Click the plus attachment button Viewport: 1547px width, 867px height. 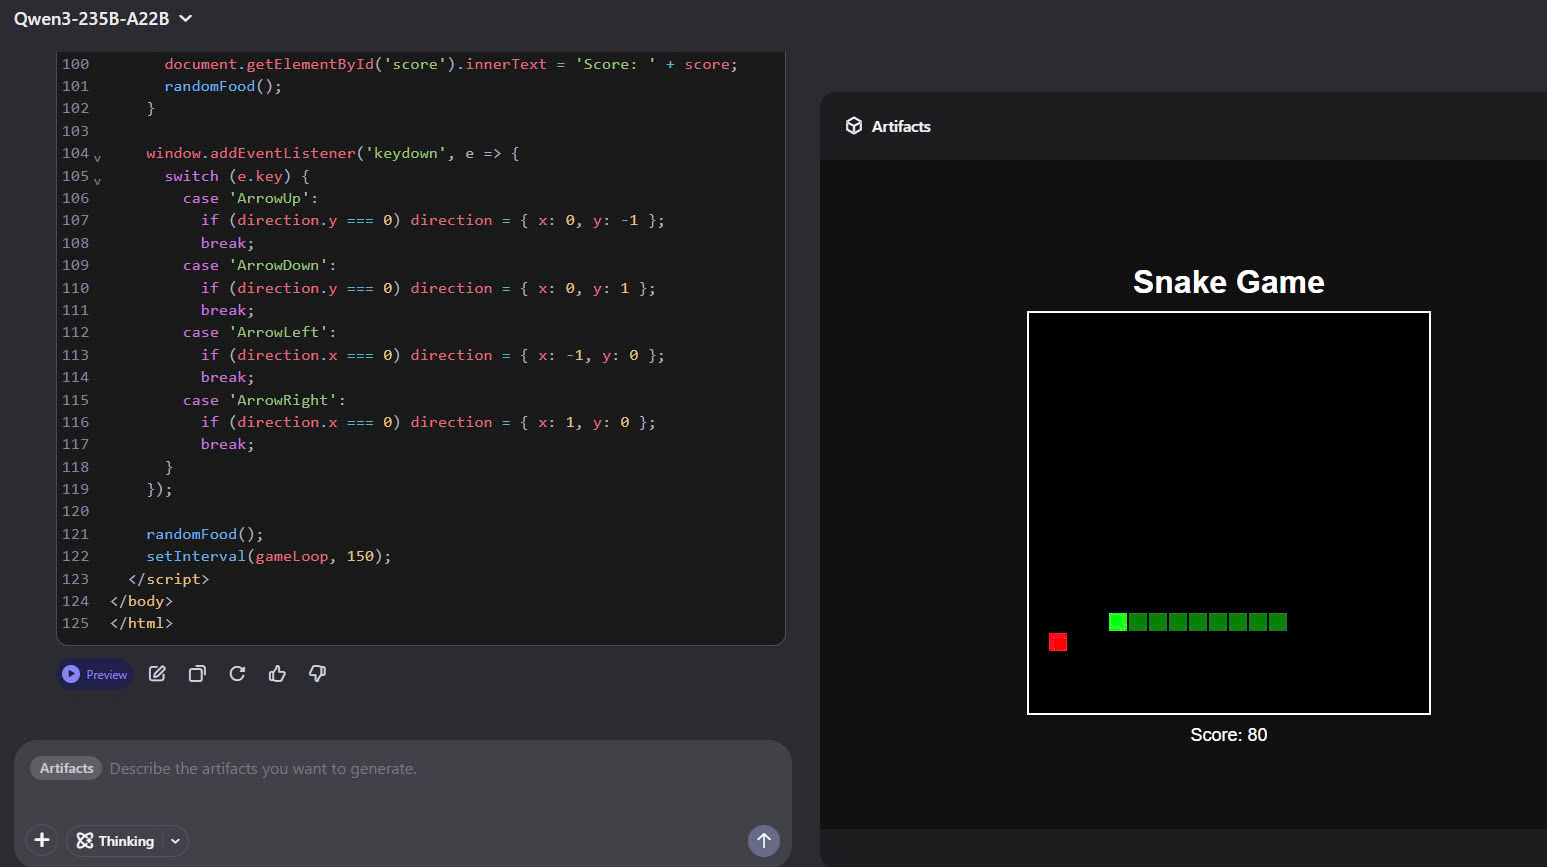click(42, 840)
